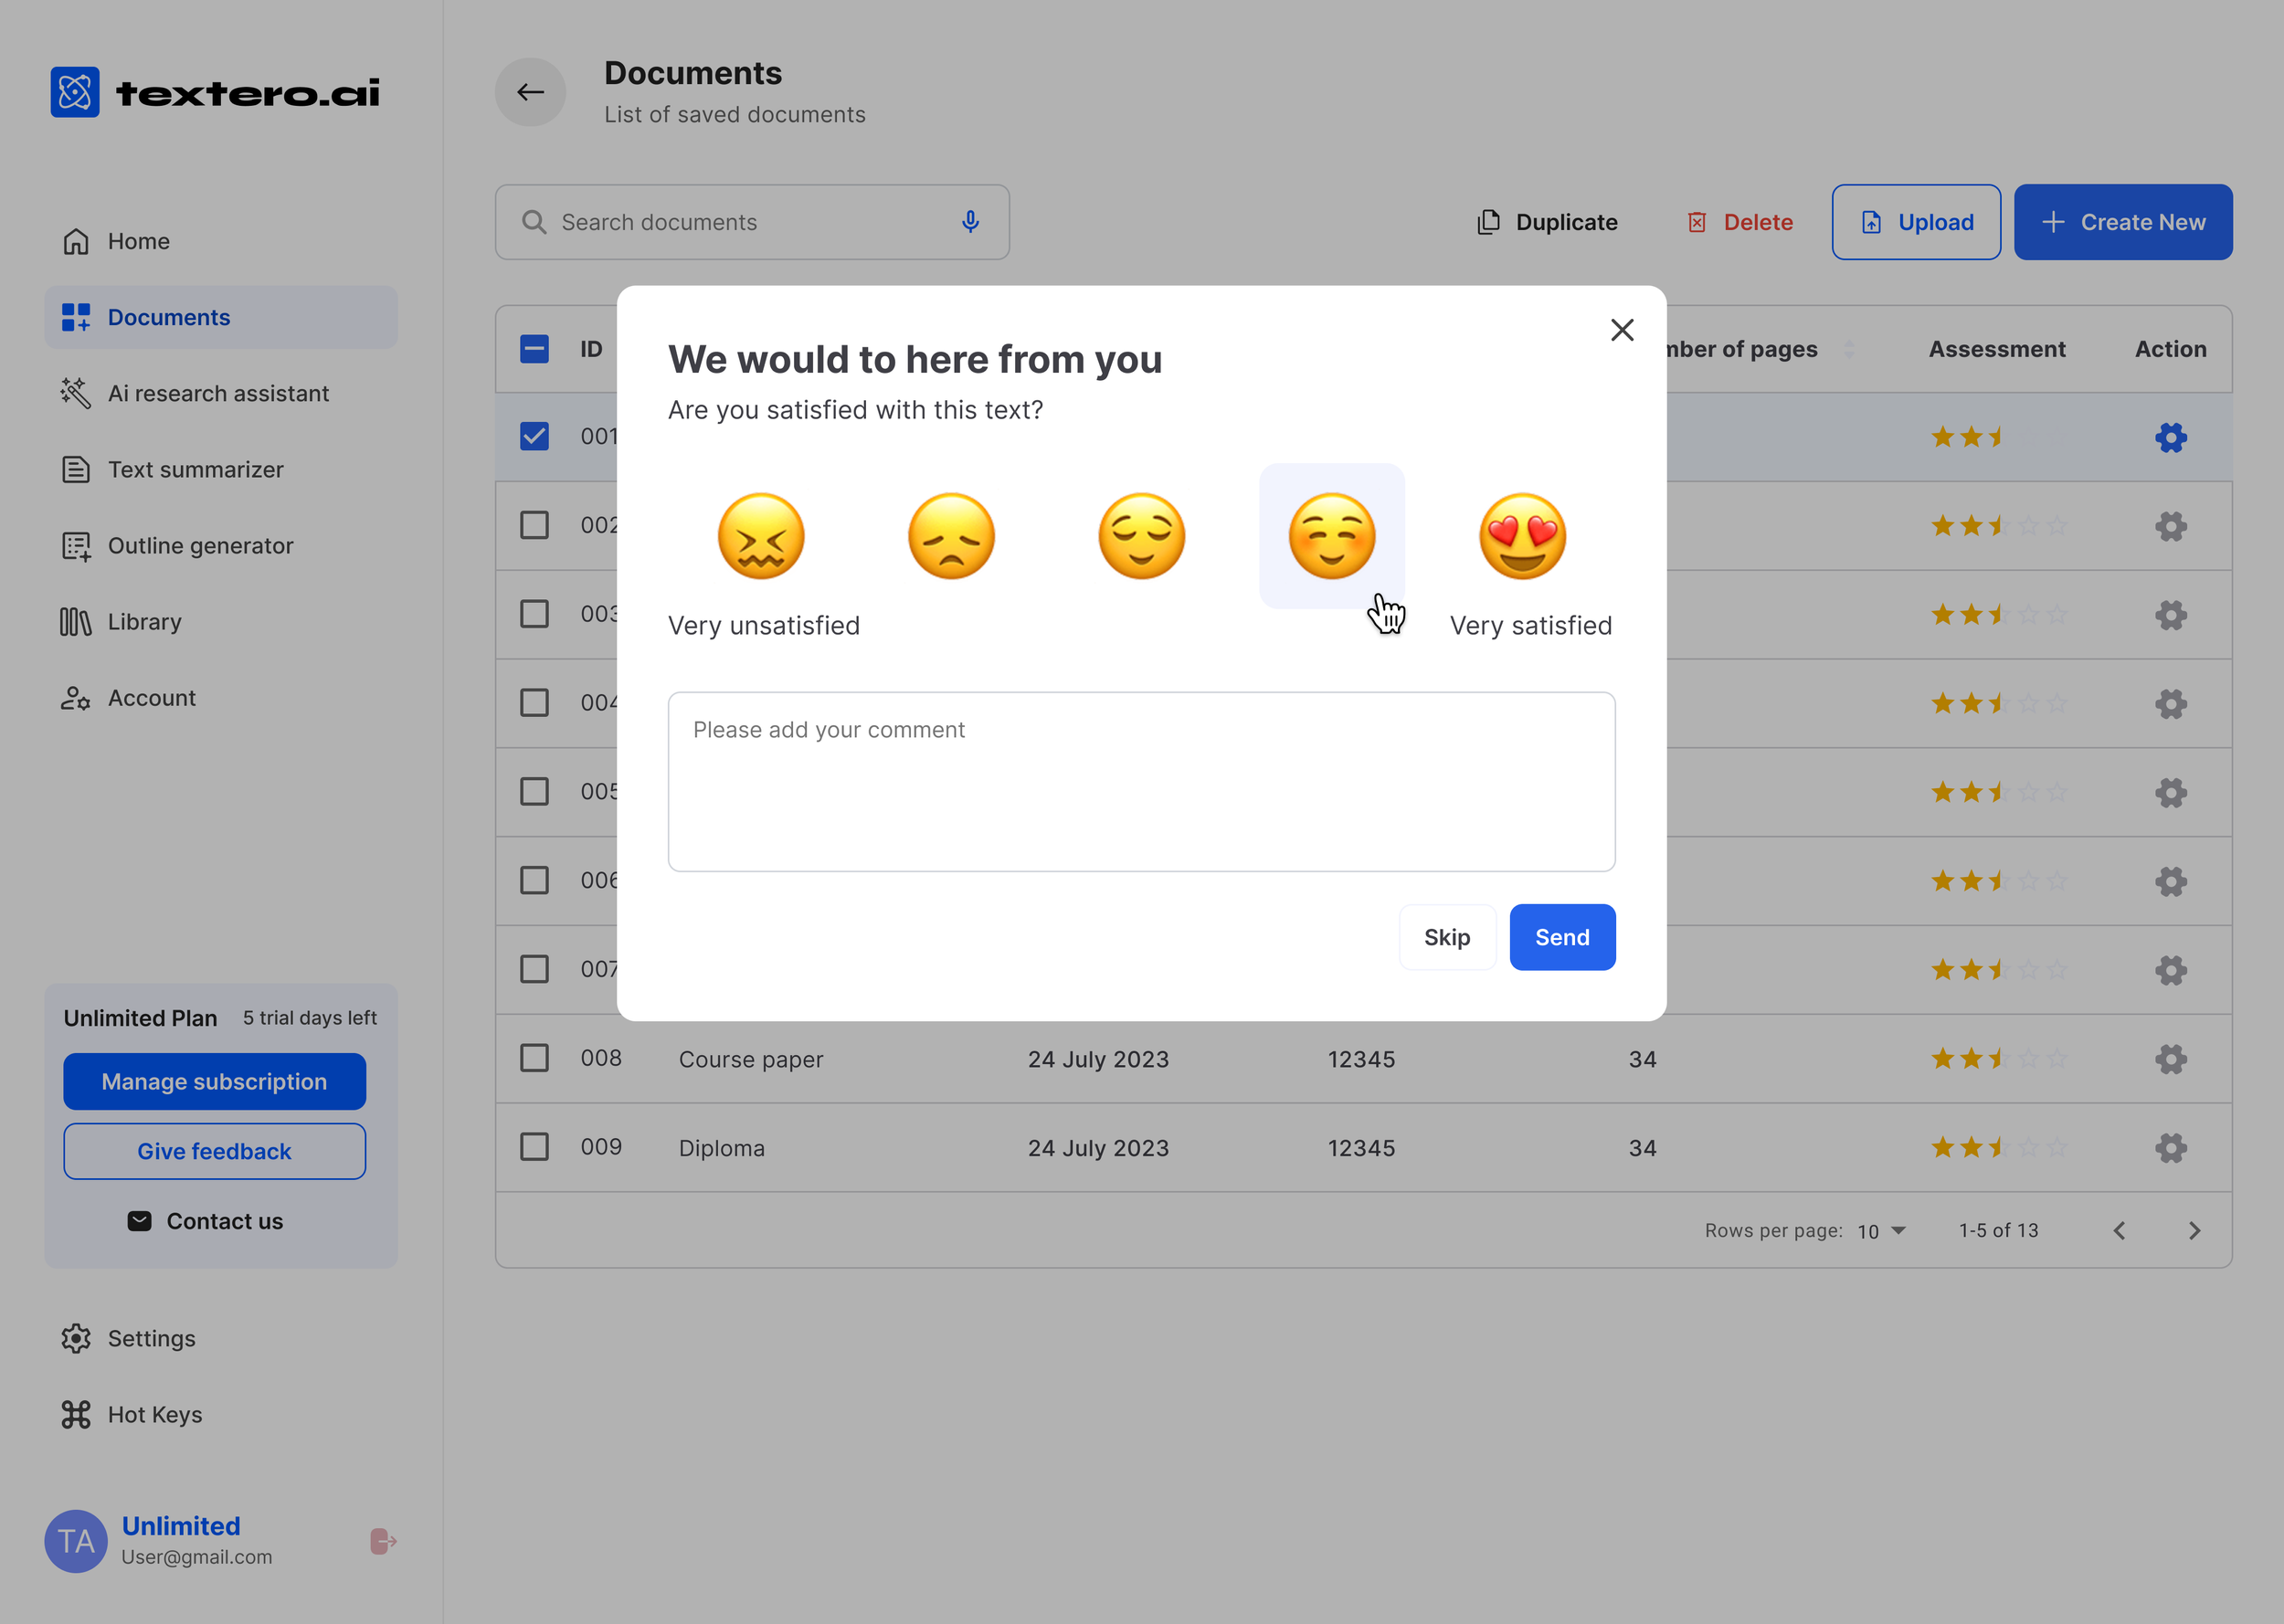Click the microphone icon in search bar

970,222
